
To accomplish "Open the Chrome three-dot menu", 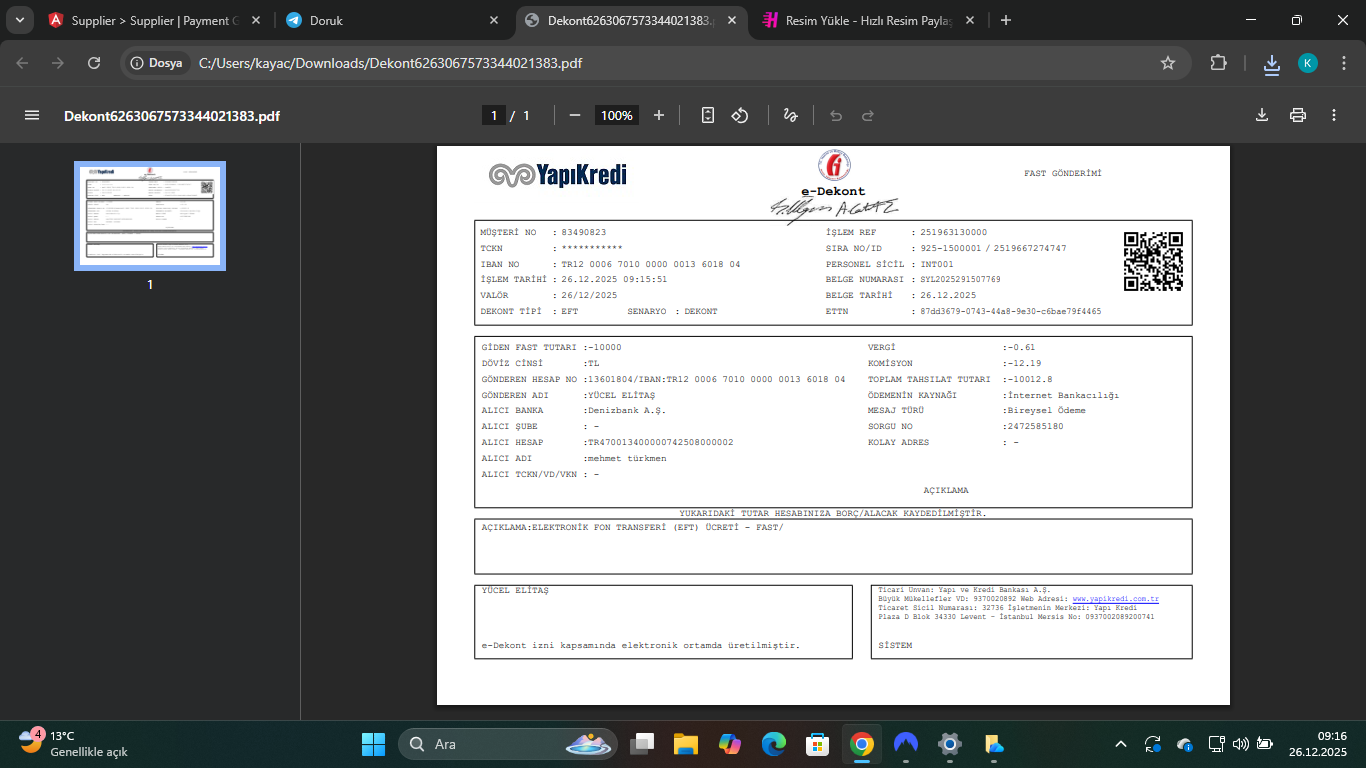I will 1344,63.
